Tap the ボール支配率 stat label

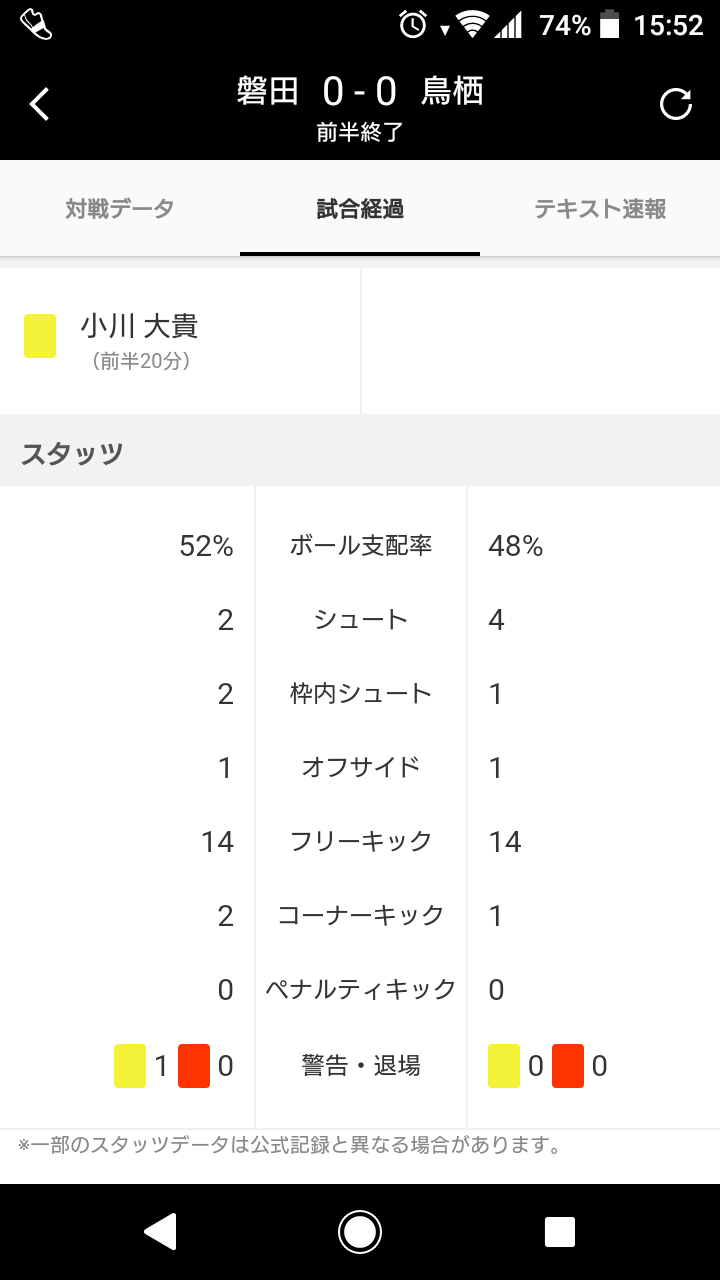(x=360, y=546)
